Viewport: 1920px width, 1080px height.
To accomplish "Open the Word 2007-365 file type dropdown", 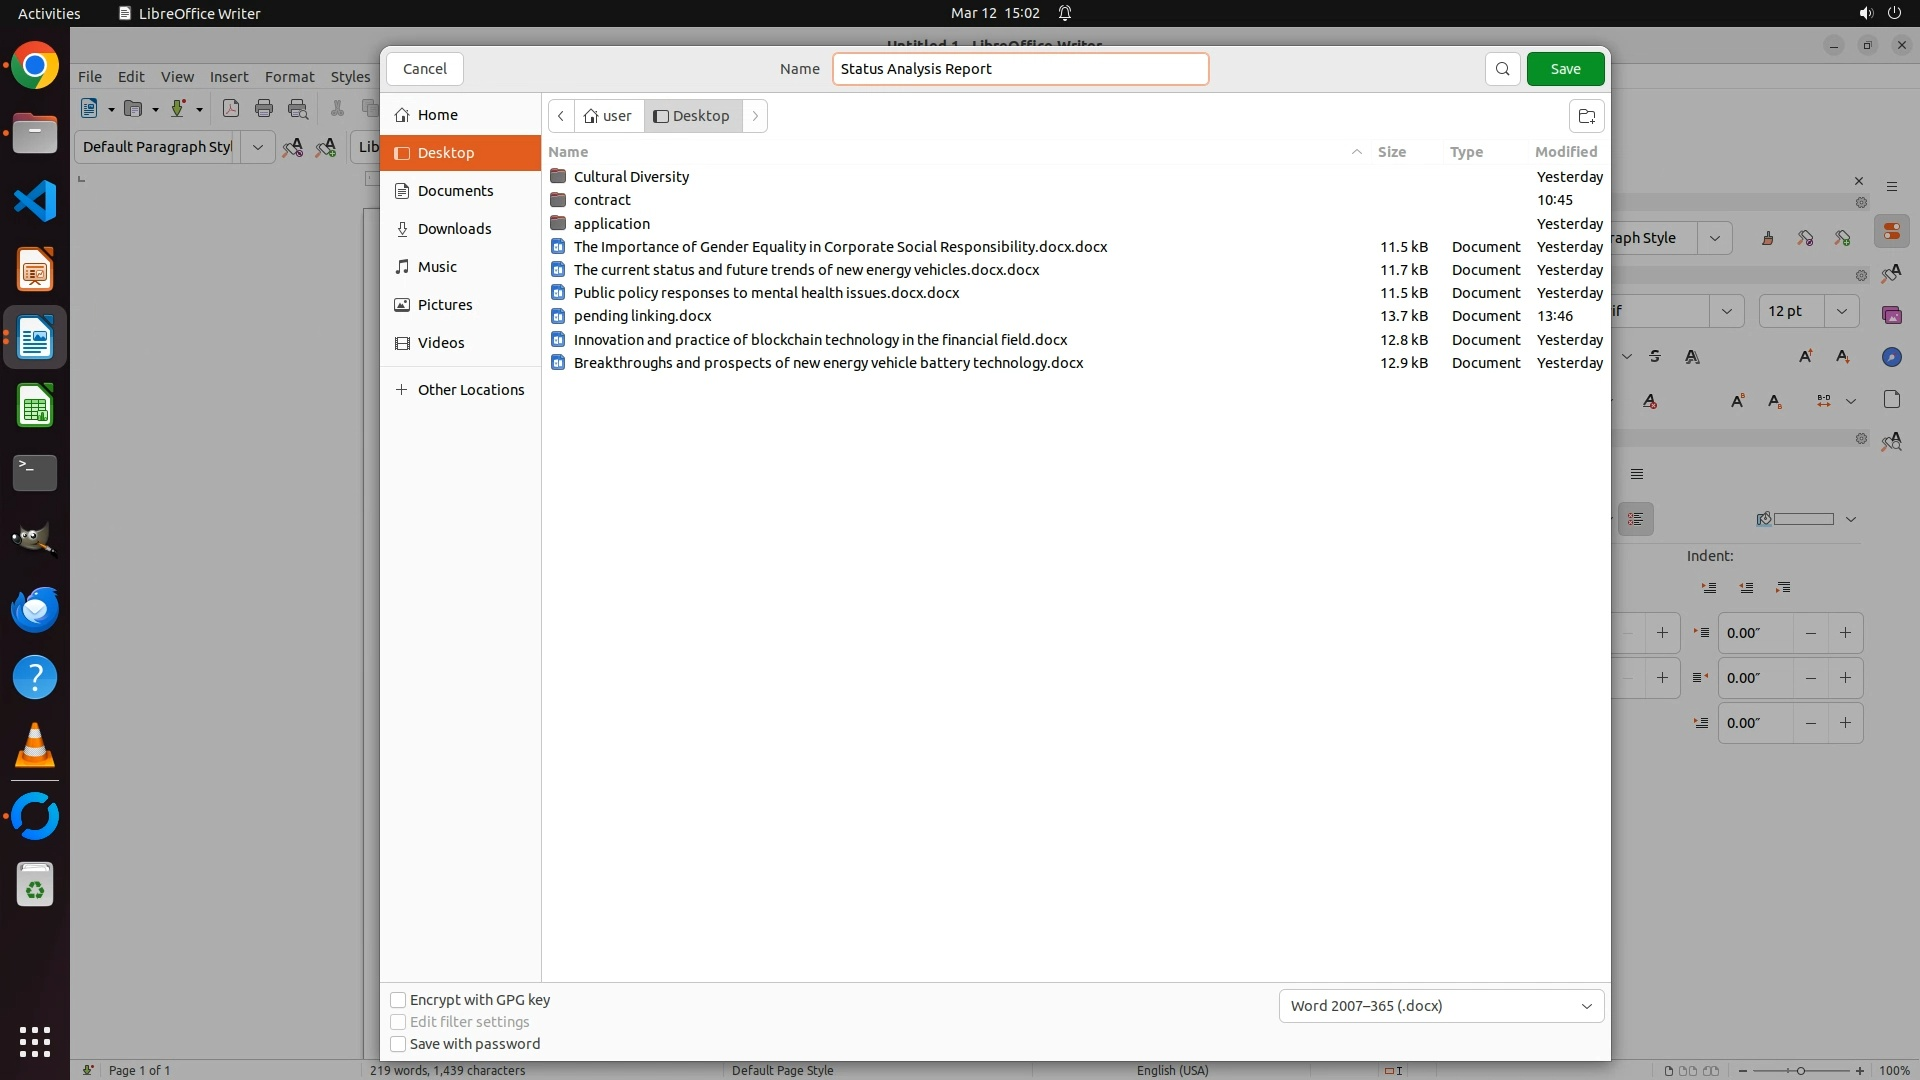I will click(1441, 1006).
